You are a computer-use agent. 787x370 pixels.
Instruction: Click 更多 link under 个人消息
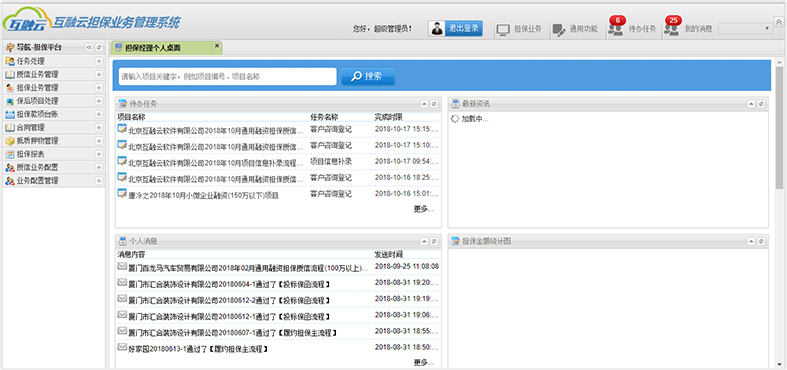[x=424, y=362]
